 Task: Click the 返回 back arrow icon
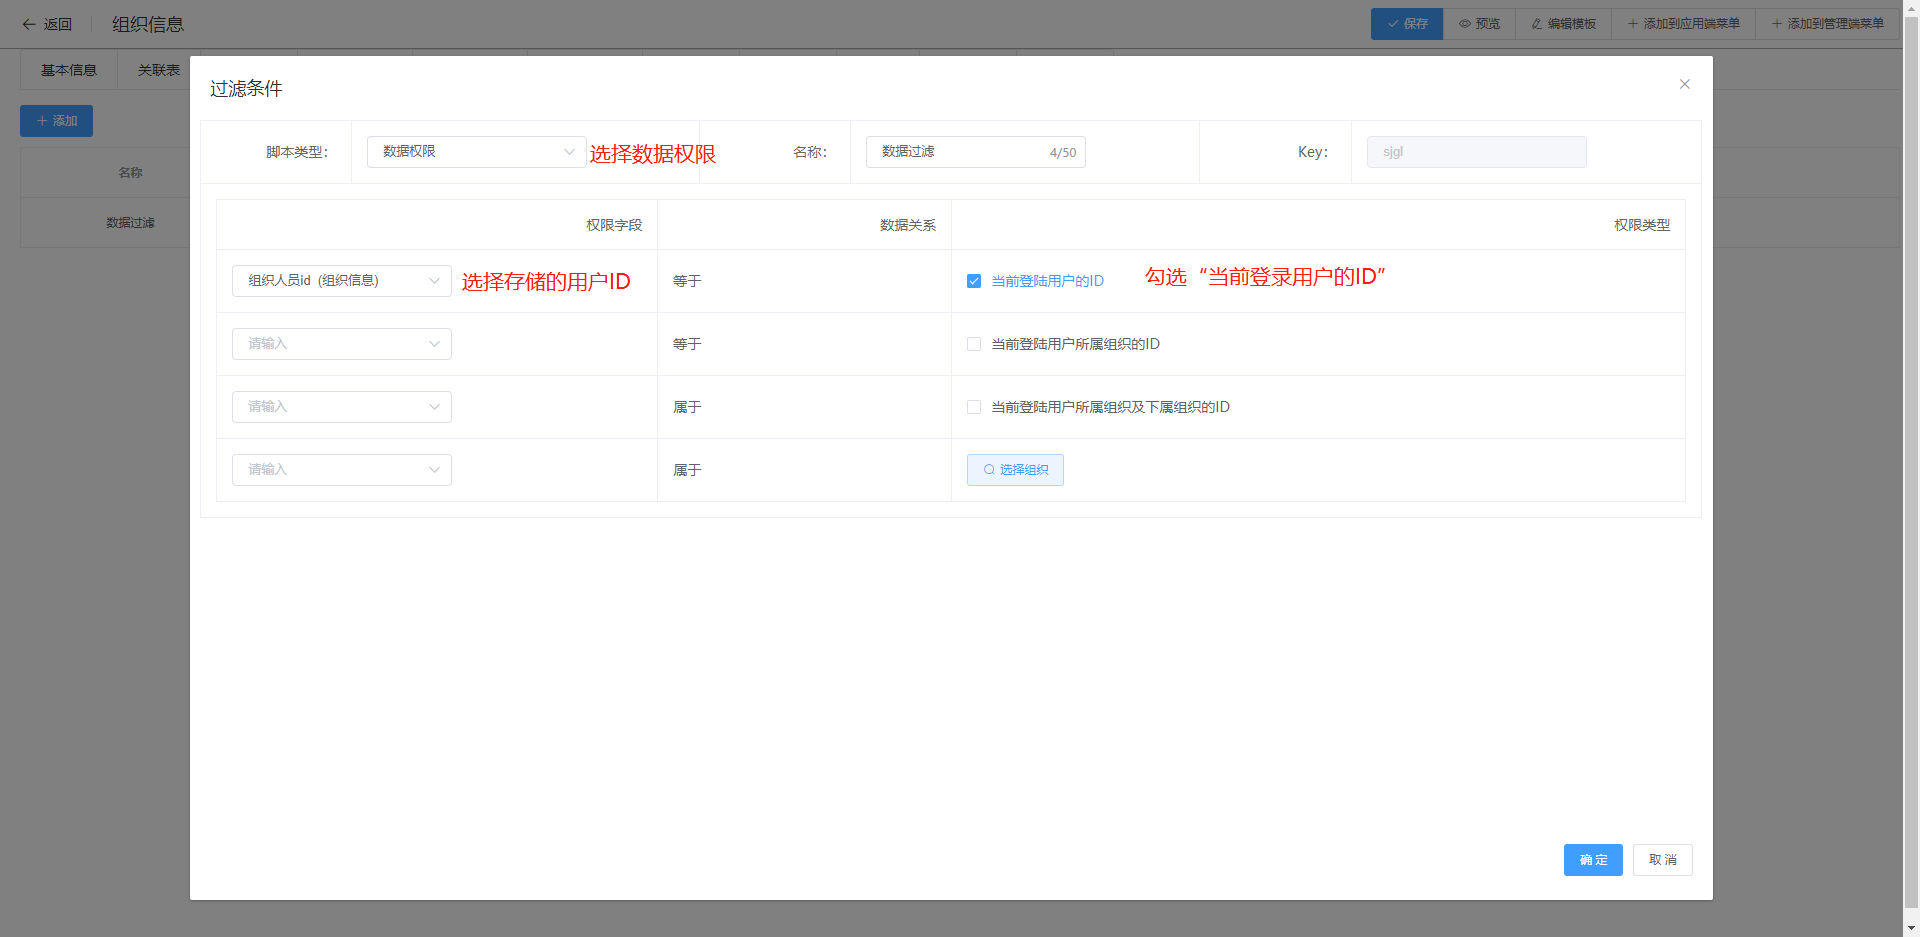pyautogui.click(x=30, y=24)
